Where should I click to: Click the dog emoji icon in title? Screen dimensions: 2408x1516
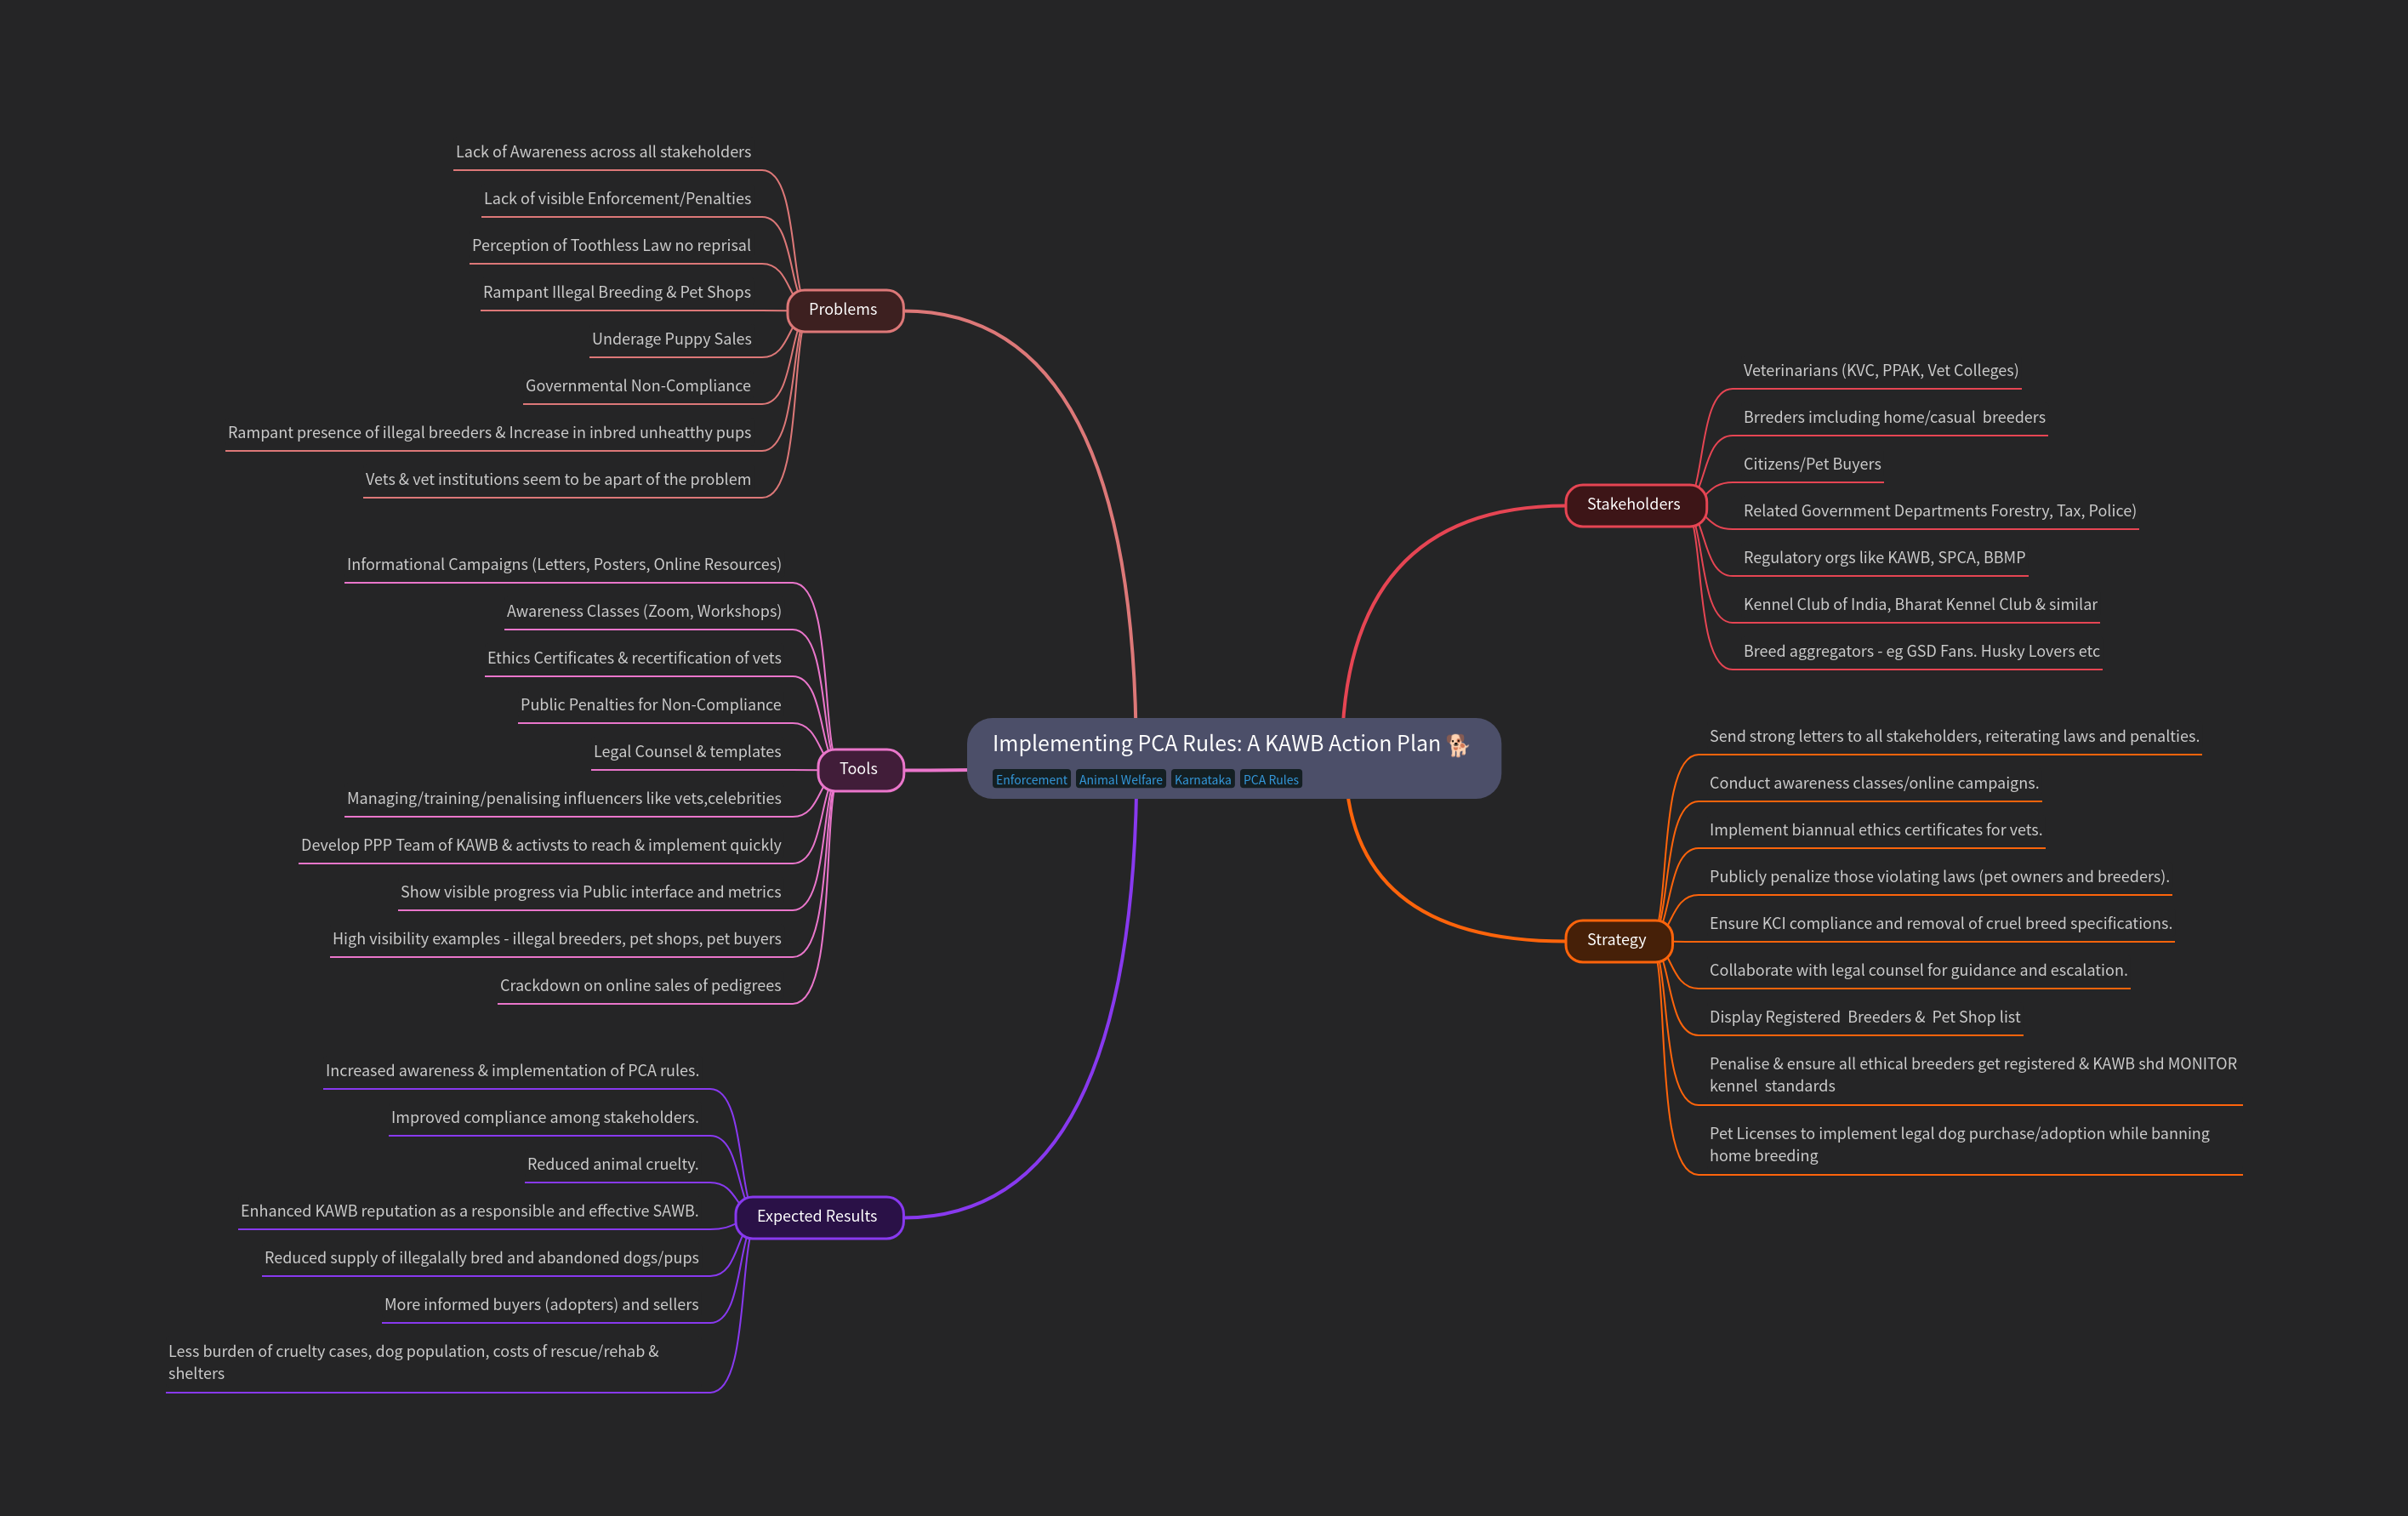1458,744
